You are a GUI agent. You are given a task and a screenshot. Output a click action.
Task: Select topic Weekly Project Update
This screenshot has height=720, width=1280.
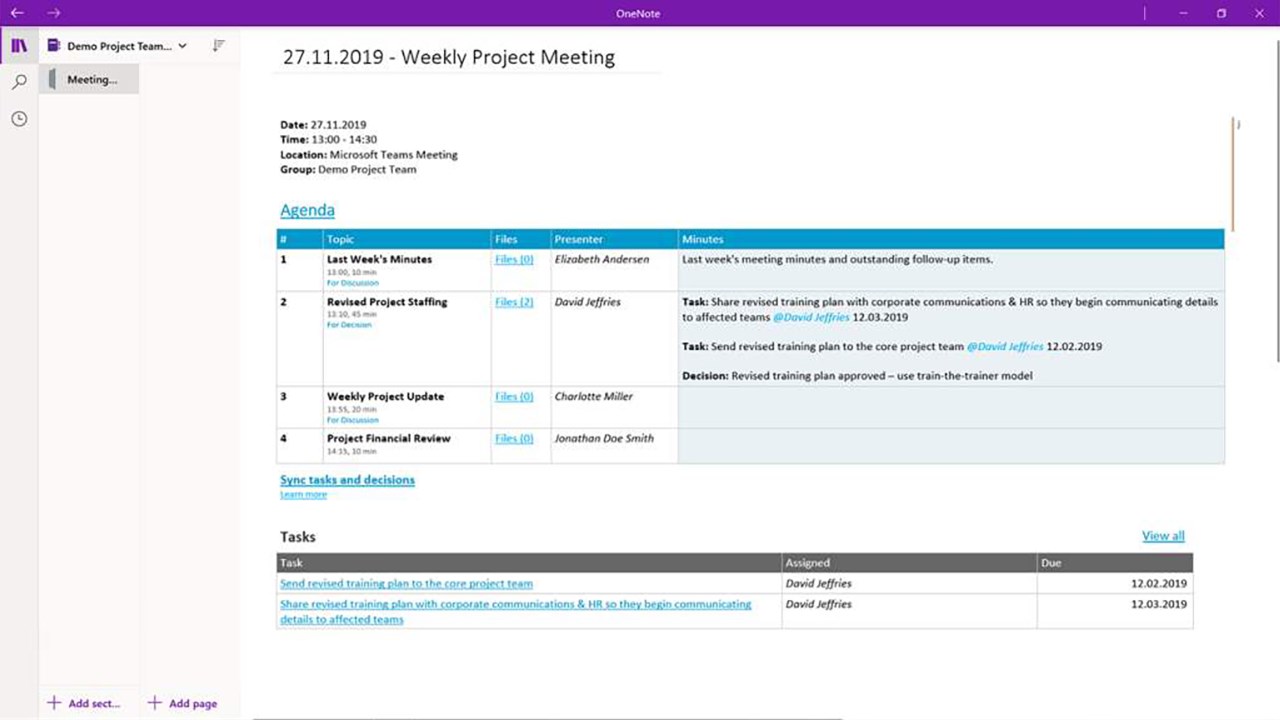coord(385,397)
